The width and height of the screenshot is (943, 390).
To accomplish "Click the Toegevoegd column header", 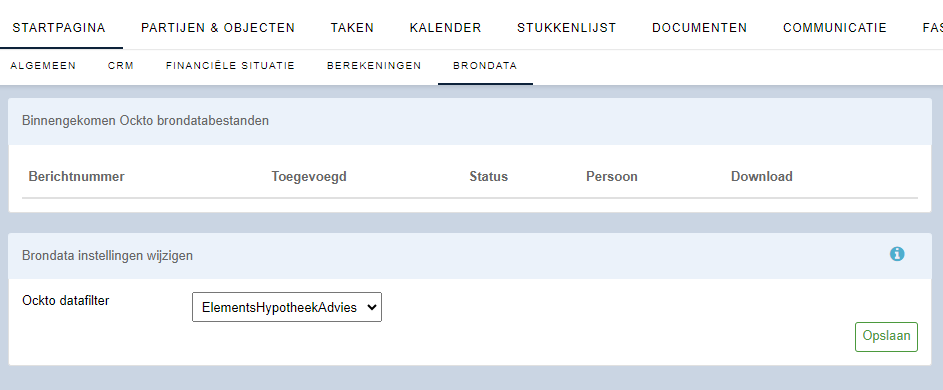I will 309,176.
